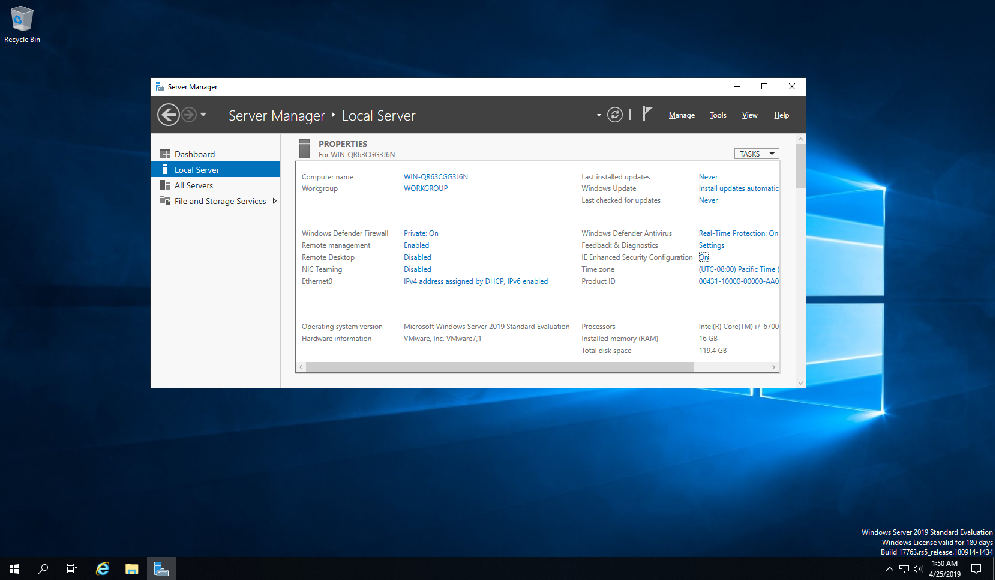Screen dimensions: 995x580
Task: Click Install updates automatically link
Action: 739,188
